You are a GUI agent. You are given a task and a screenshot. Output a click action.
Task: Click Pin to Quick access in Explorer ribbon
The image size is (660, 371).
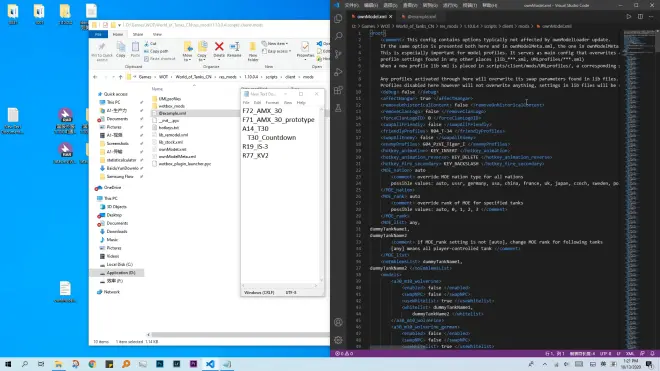102,52
